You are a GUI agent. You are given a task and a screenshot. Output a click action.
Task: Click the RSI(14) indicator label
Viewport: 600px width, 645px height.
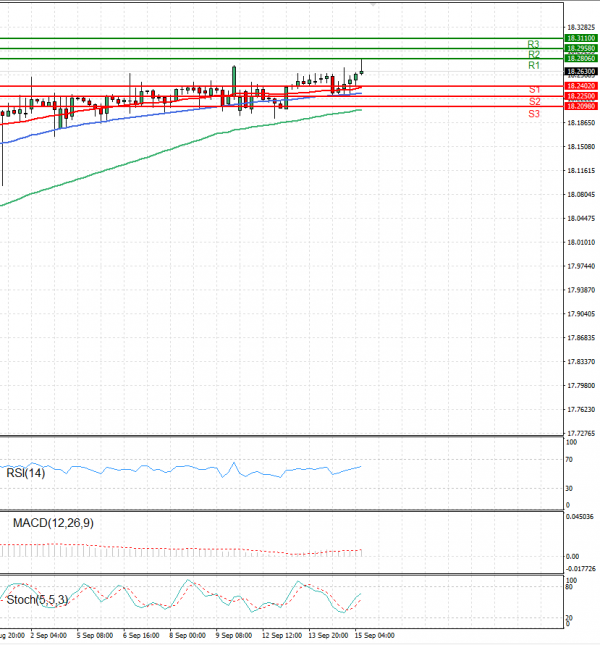[25, 473]
